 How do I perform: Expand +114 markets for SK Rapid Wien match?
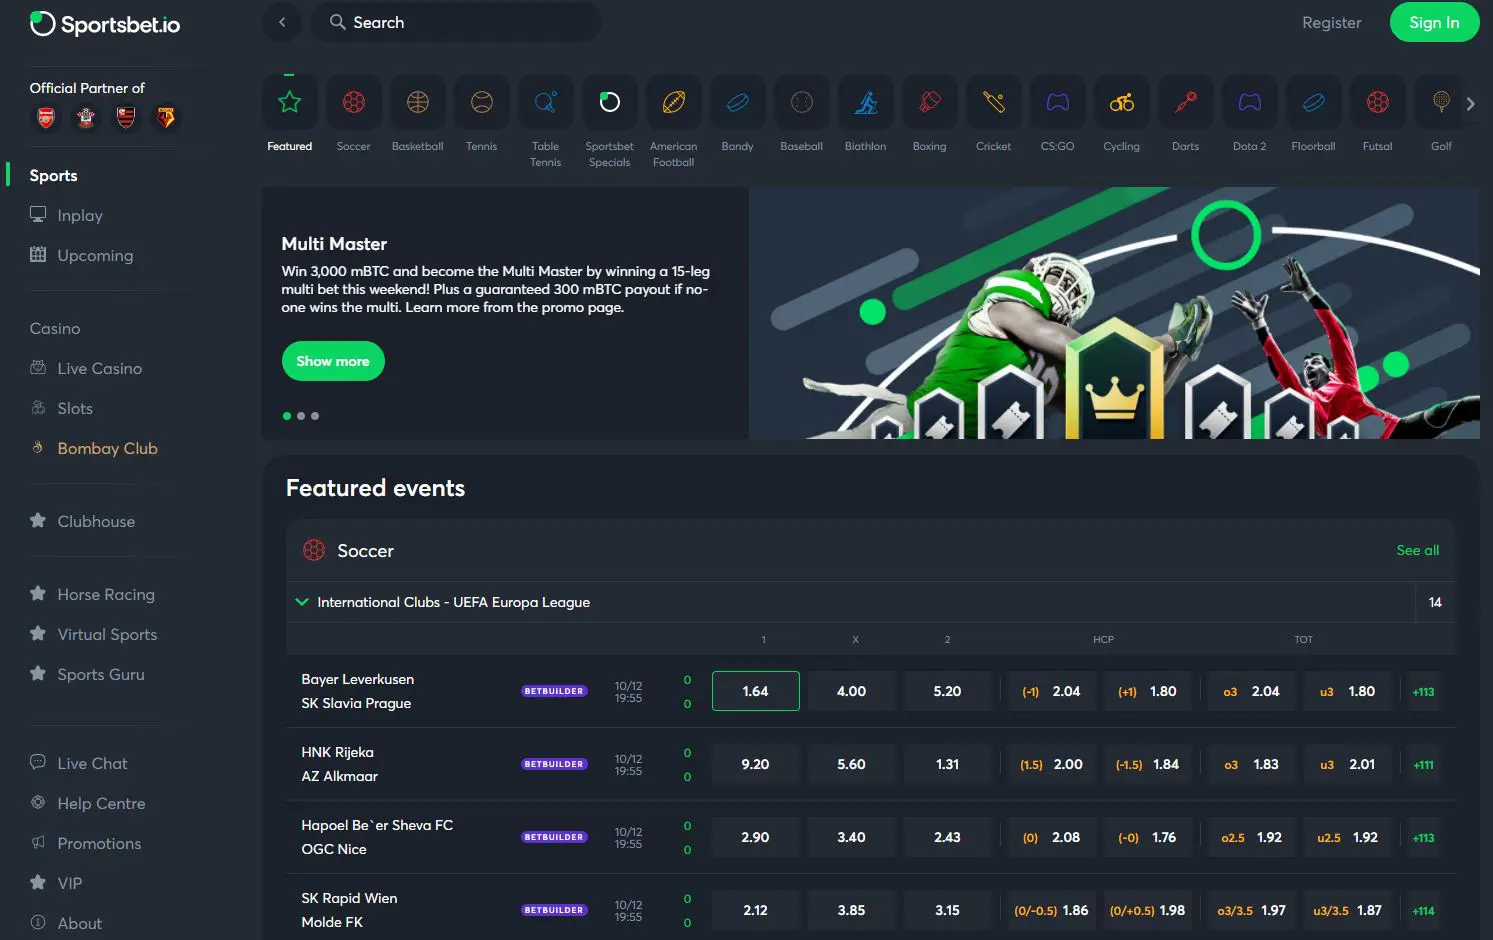(x=1423, y=910)
